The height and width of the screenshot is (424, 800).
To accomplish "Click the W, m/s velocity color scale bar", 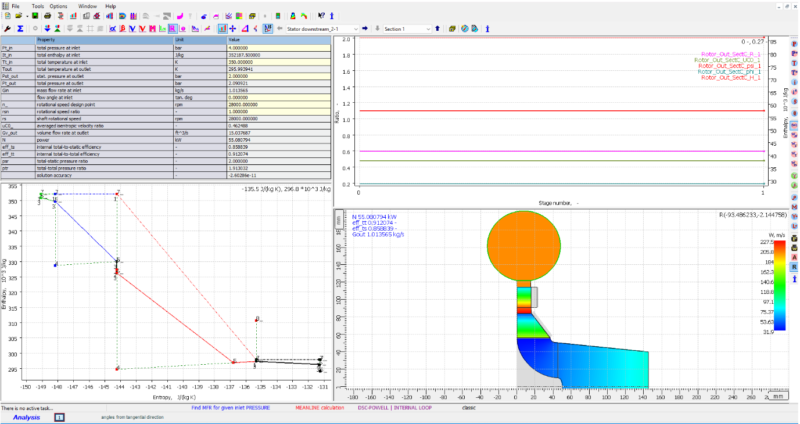I will [x=780, y=287].
